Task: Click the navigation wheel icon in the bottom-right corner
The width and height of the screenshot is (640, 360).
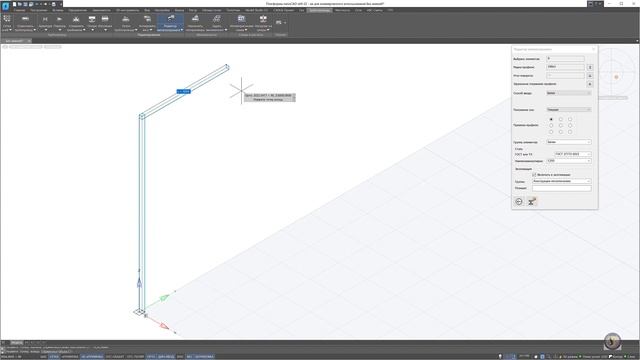Action: pyautogui.click(x=612, y=341)
